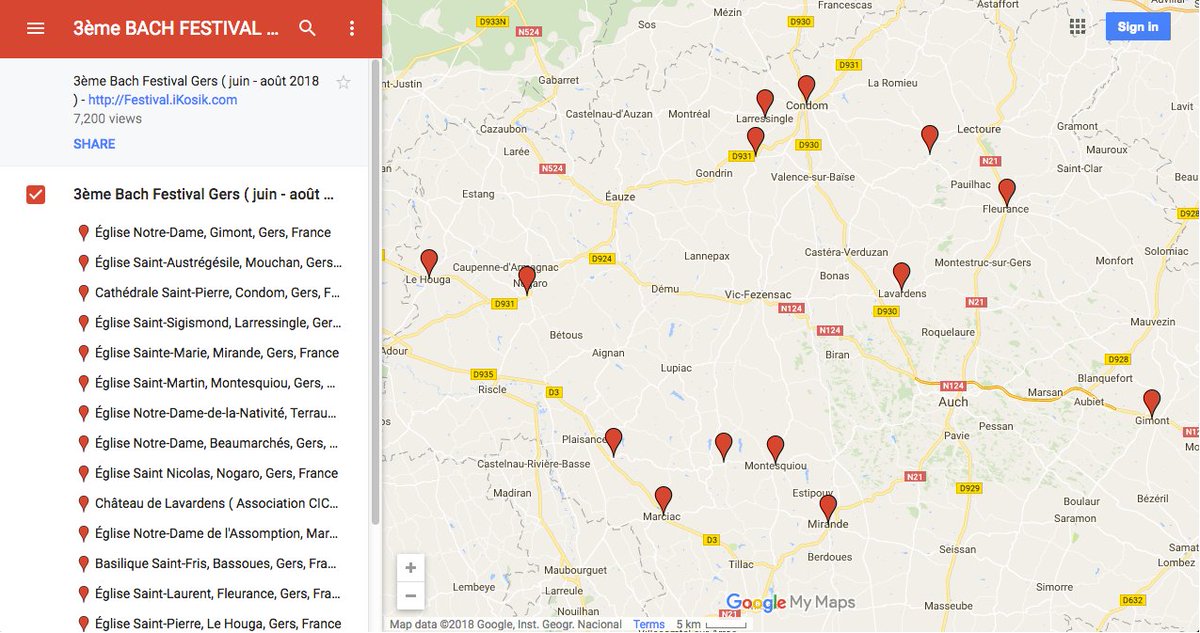The image size is (1200, 633).
Task: Open the Festival.iKosik.com link
Action: (x=163, y=100)
